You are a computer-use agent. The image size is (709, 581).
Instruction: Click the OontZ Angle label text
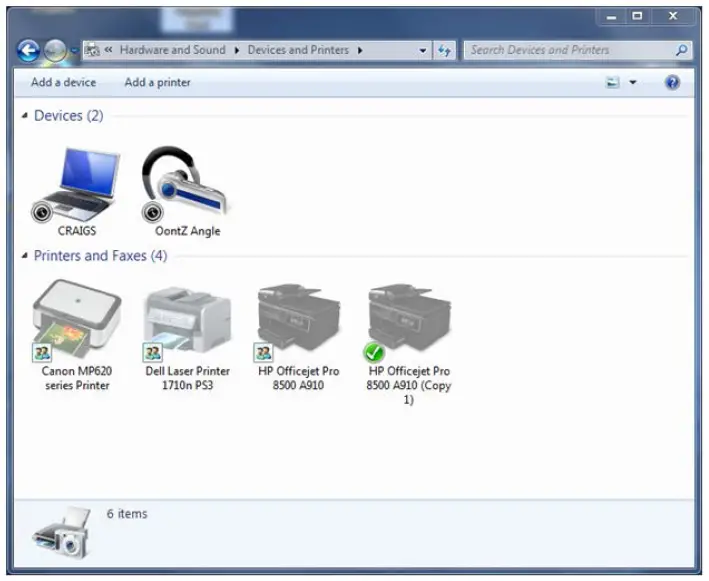coord(188,231)
